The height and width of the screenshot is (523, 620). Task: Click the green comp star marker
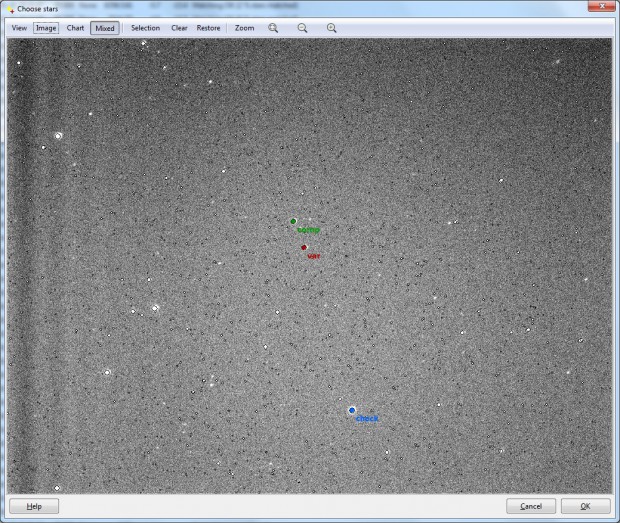[293, 221]
